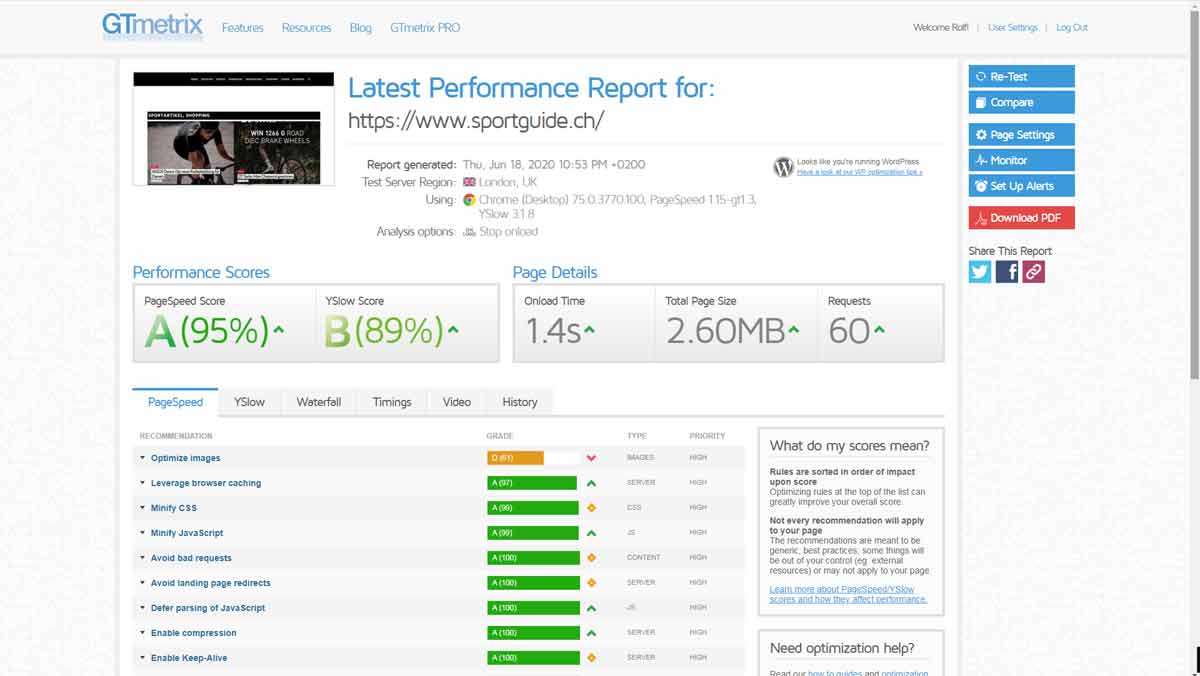Switch to the PageSpeed tab

(x=175, y=402)
